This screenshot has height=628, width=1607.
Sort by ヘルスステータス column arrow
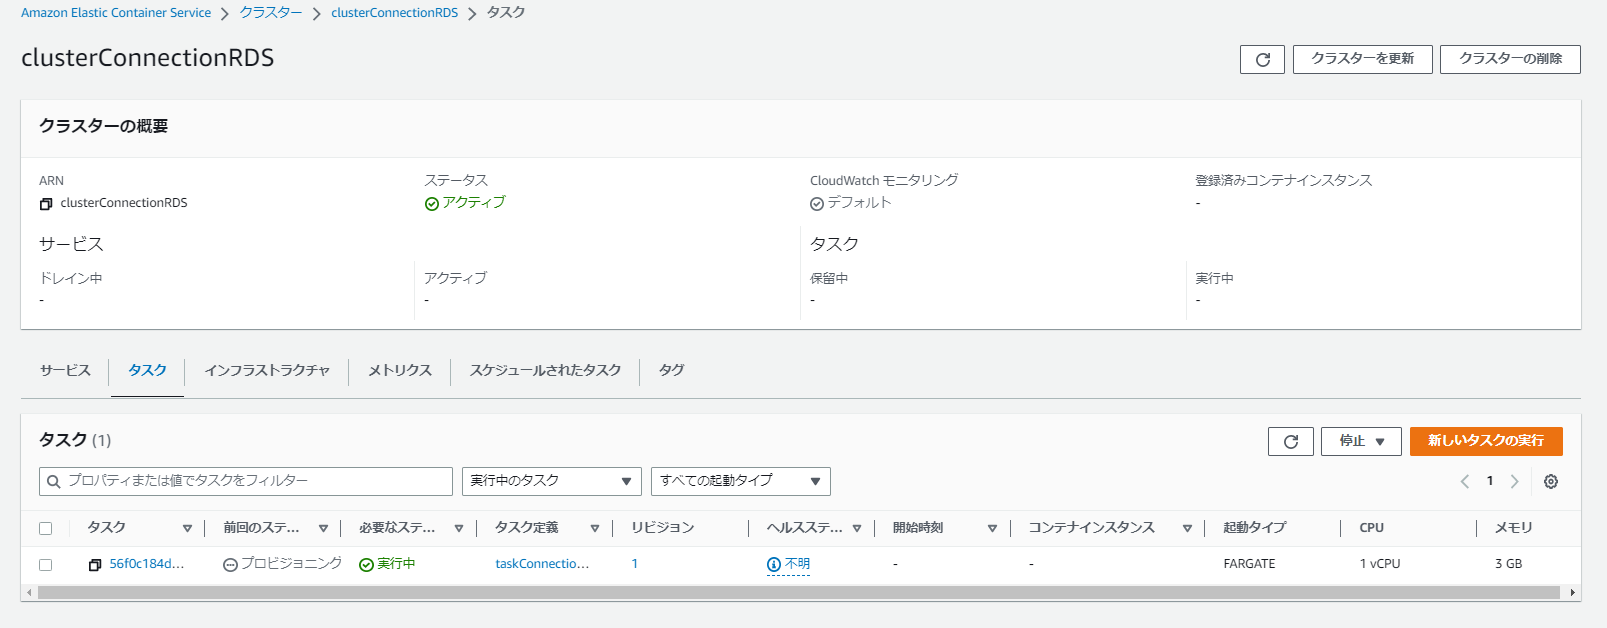857,528
